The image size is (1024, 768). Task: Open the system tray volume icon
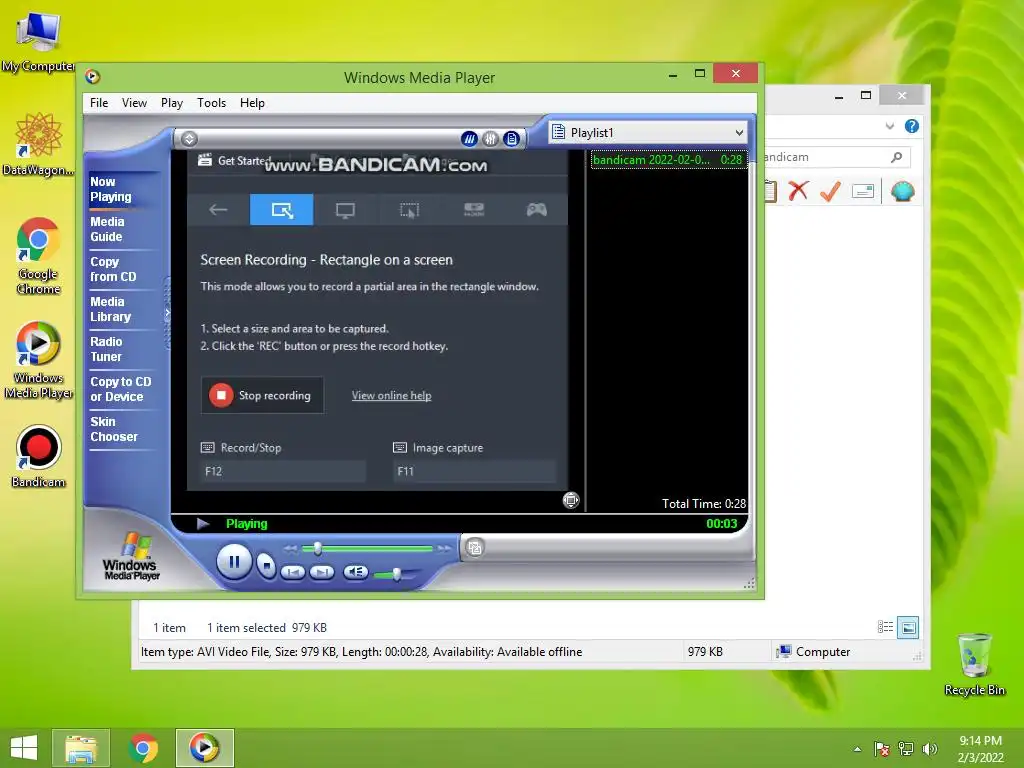tap(930, 749)
